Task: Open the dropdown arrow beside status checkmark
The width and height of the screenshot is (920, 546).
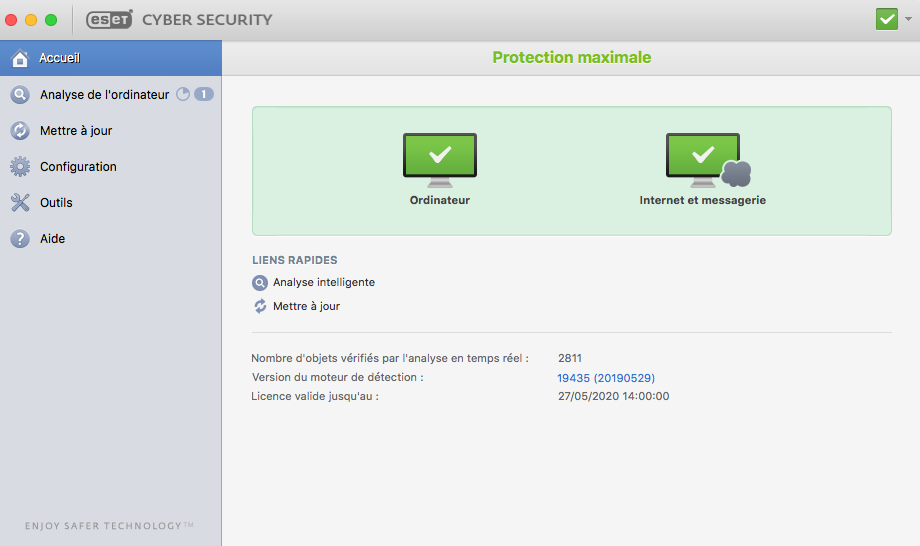Action: (908, 19)
